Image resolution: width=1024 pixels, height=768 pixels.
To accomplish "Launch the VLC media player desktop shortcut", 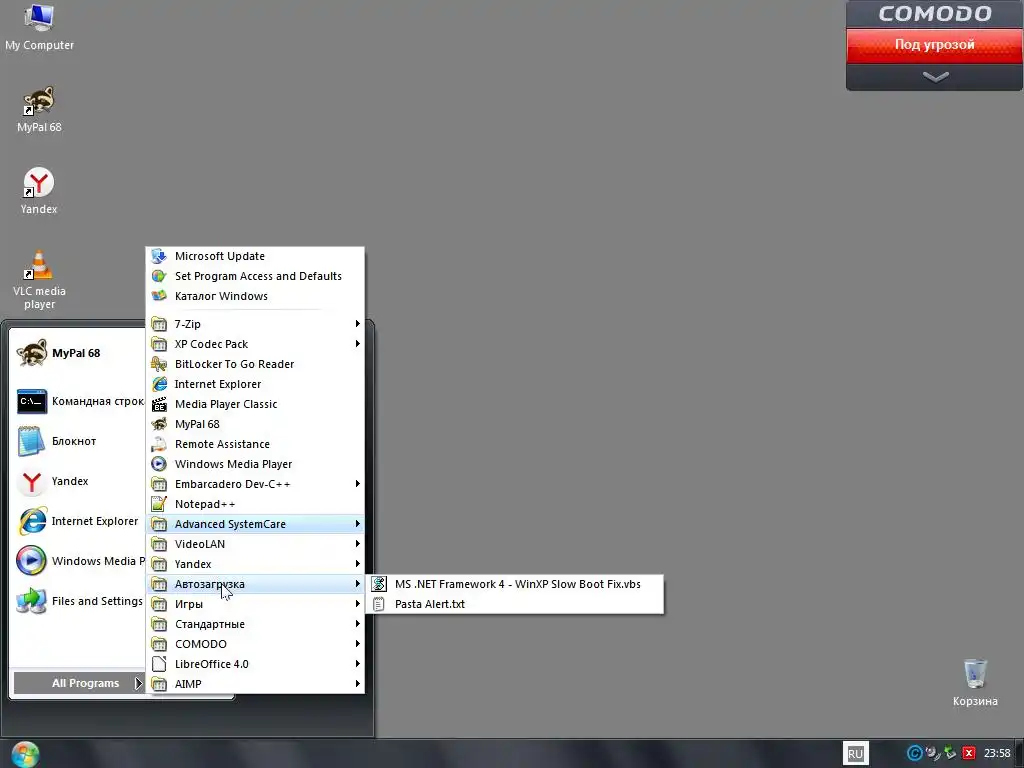I will (x=39, y=280).
